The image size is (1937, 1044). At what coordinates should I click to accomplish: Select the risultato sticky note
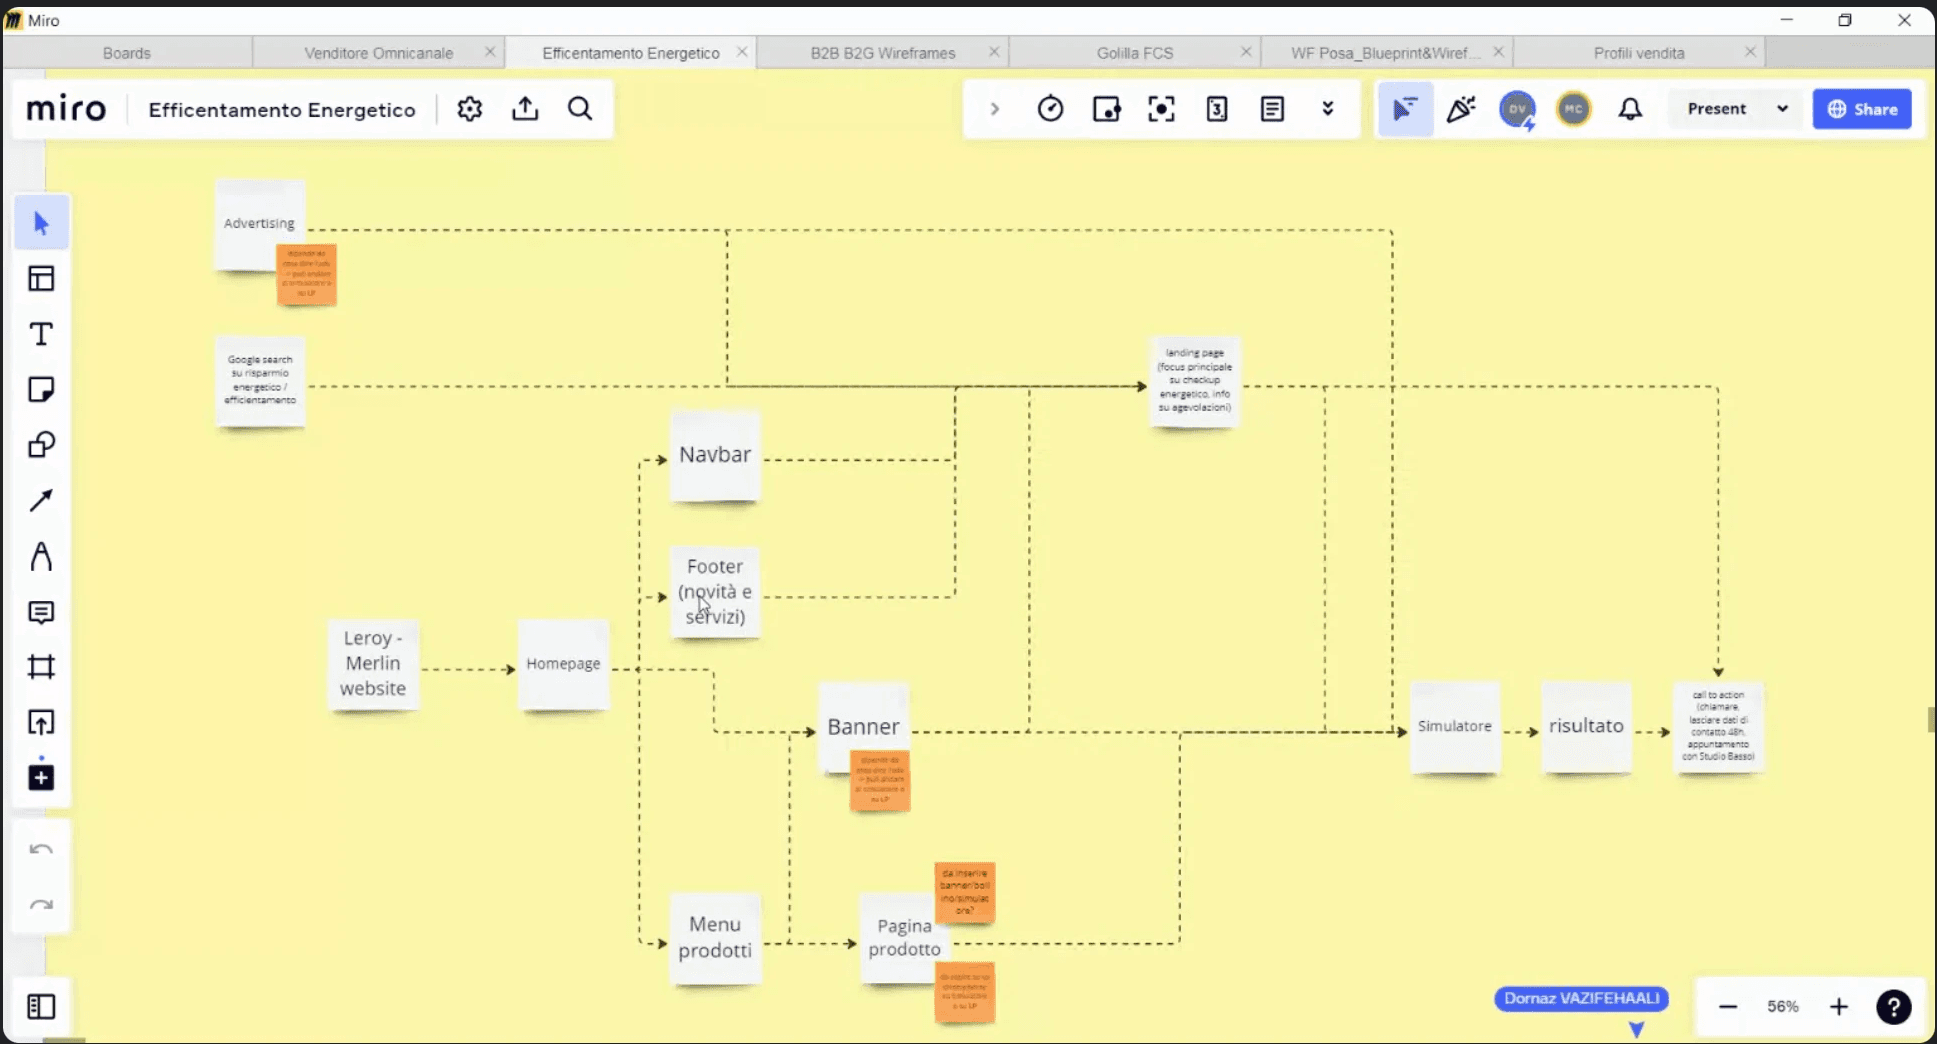point(1586,727)
